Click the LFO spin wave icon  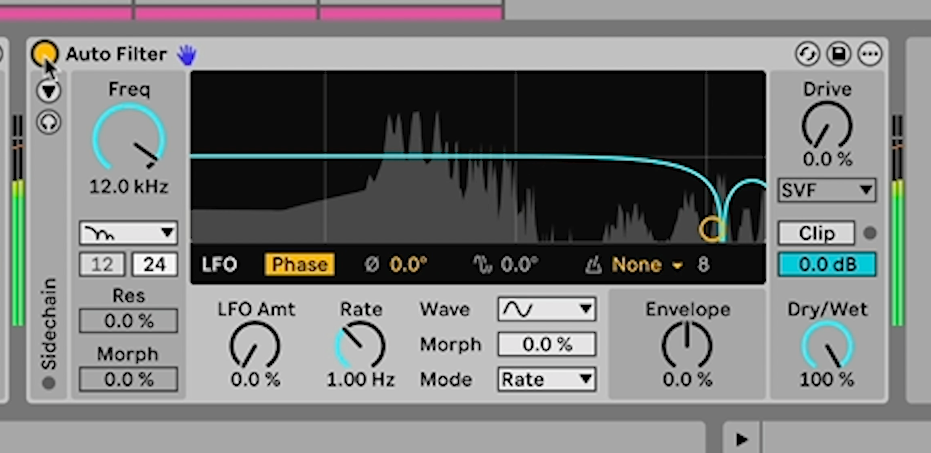pyautogui.click(x=482, y=265)
